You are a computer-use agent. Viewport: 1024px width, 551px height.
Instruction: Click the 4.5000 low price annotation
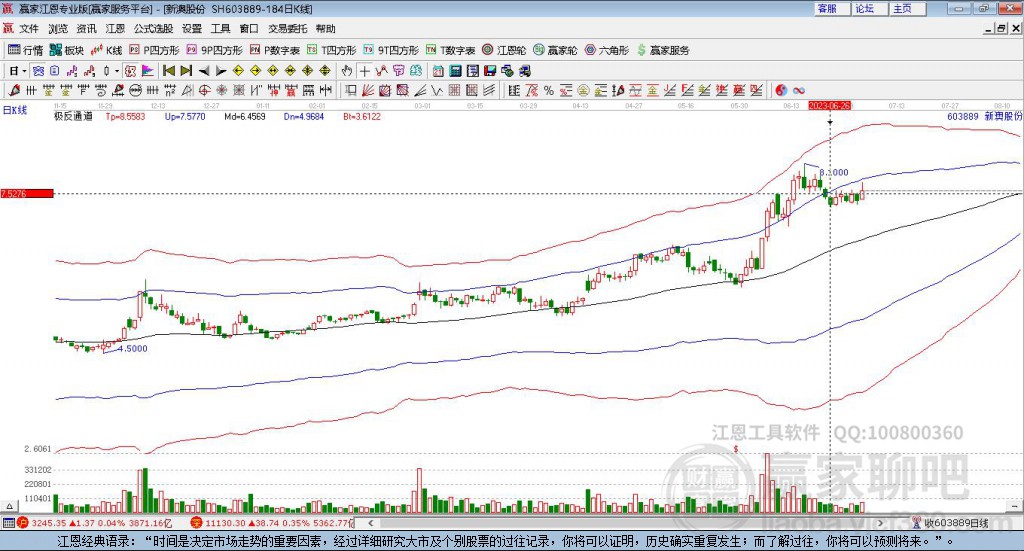pos(133,349)
